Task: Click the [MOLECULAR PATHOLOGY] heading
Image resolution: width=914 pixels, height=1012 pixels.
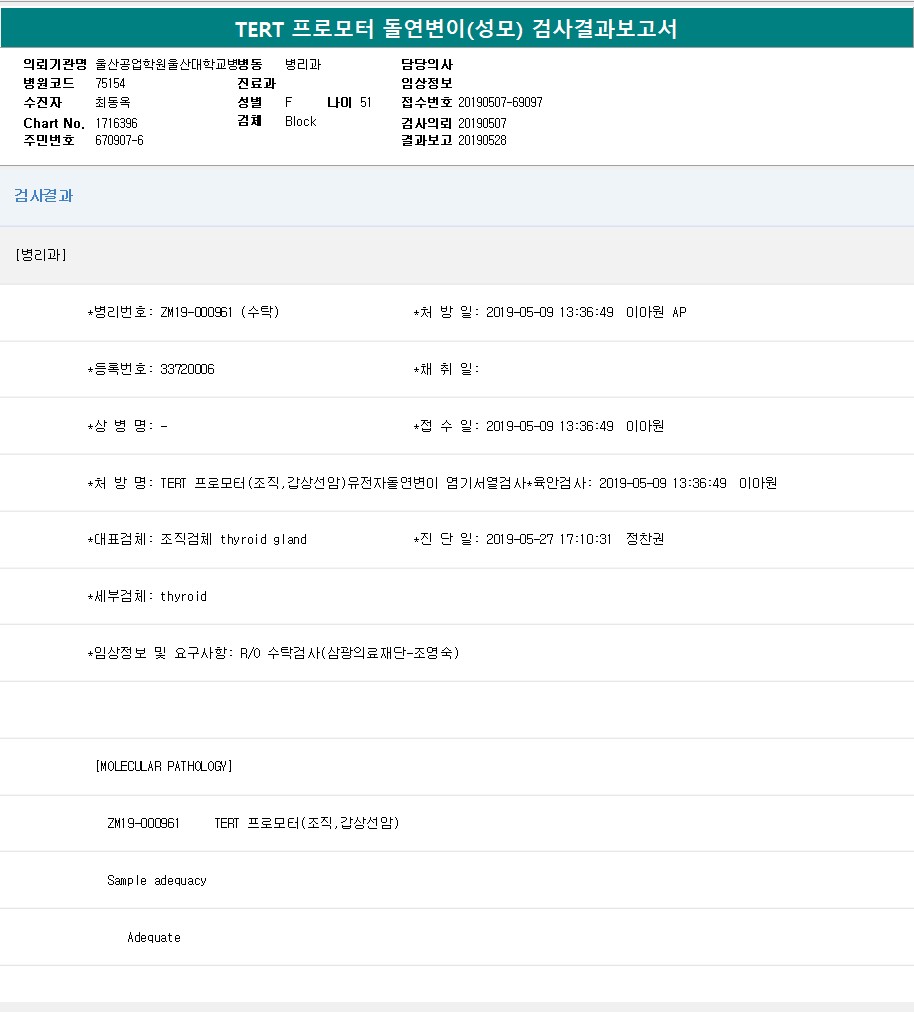Action: [x=164, y=766]
